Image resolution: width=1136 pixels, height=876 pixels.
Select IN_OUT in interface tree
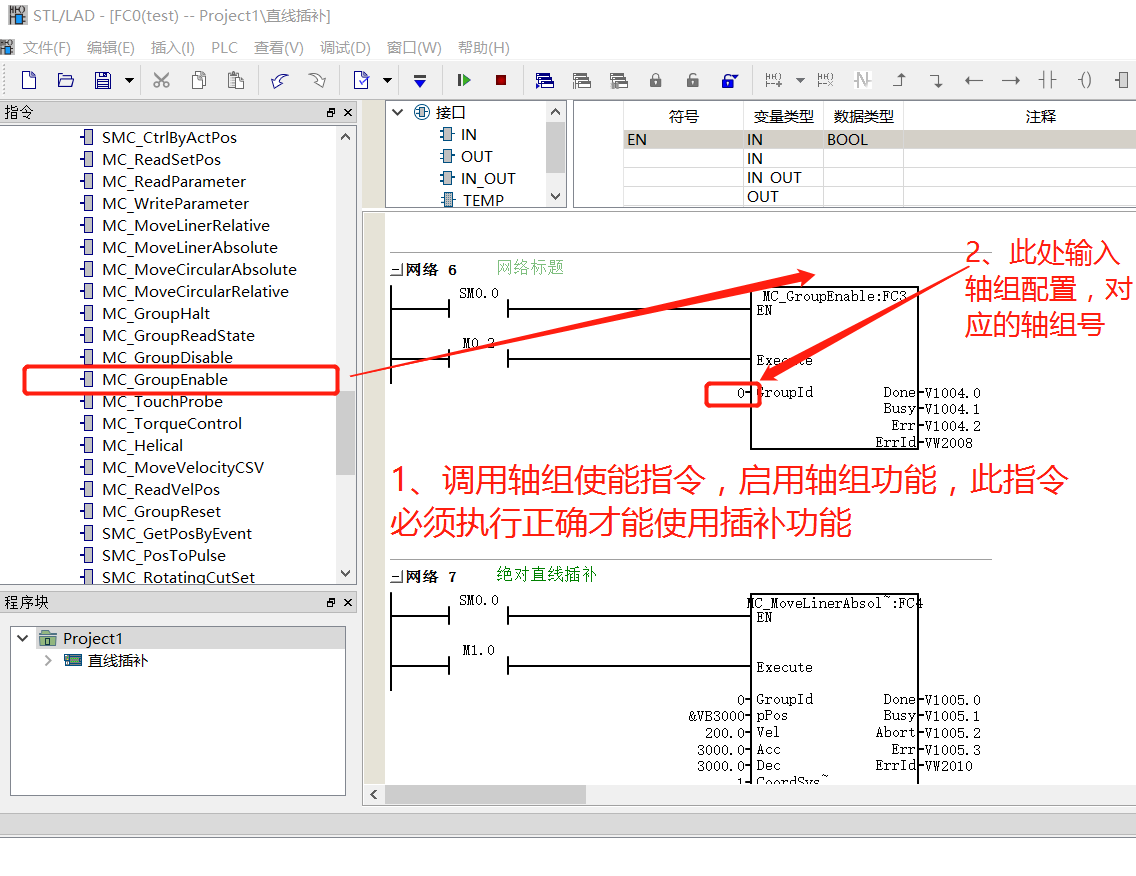coord(488,178)
